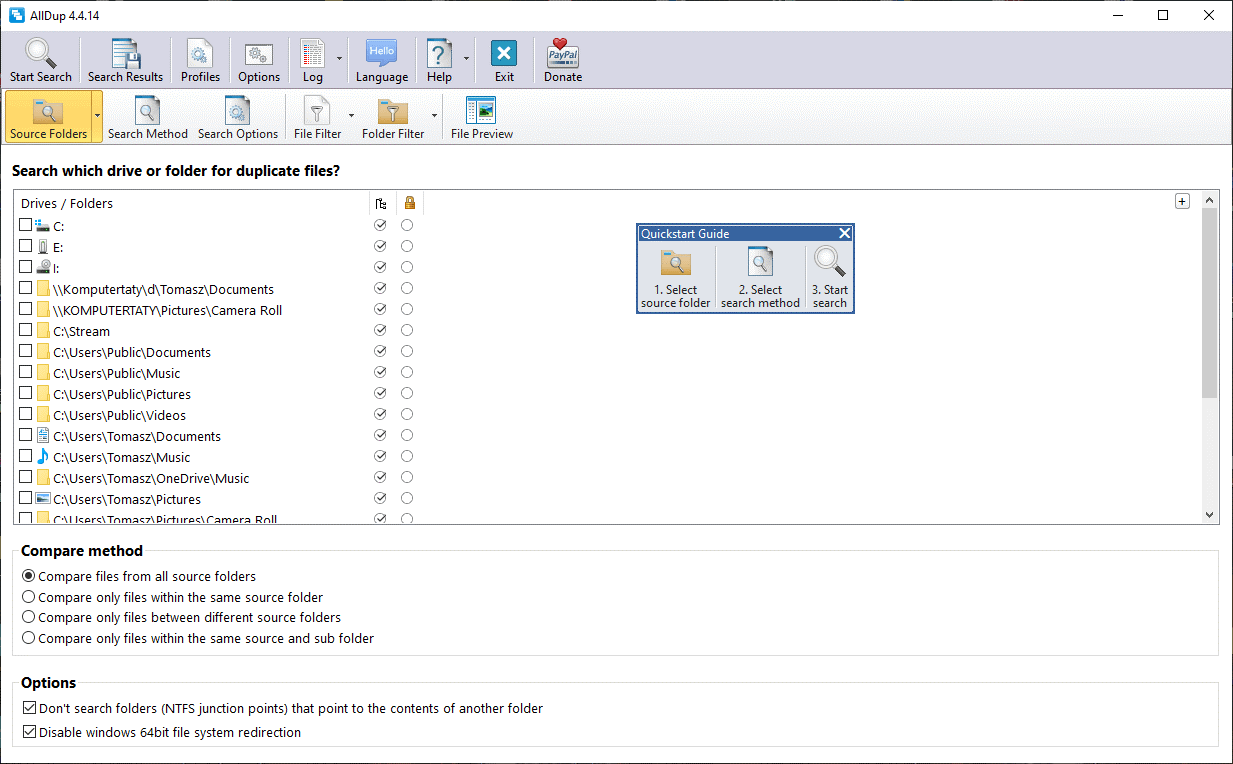Click Start search in the Quickstart Guide
1233x764 pixels.
click(829, 275)
